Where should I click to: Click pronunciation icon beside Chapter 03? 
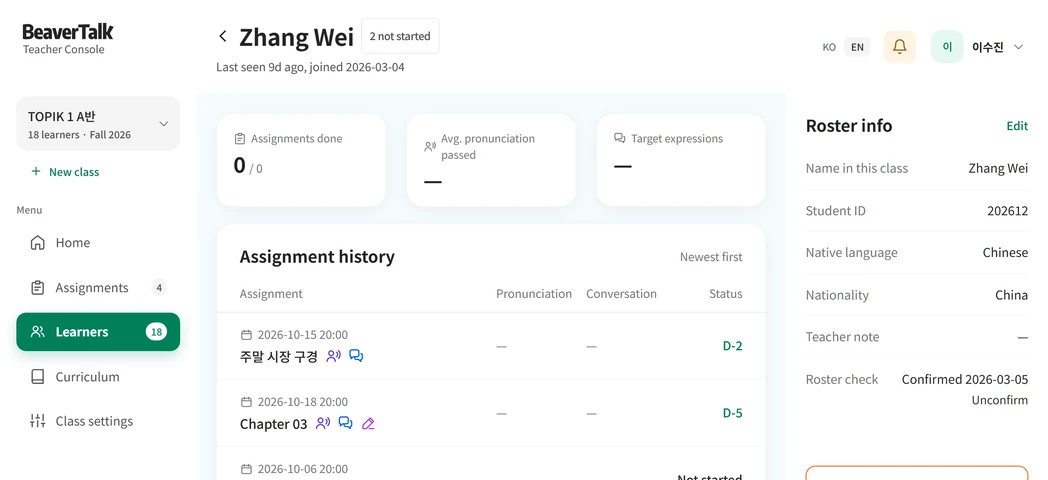(x=323, y=423)
